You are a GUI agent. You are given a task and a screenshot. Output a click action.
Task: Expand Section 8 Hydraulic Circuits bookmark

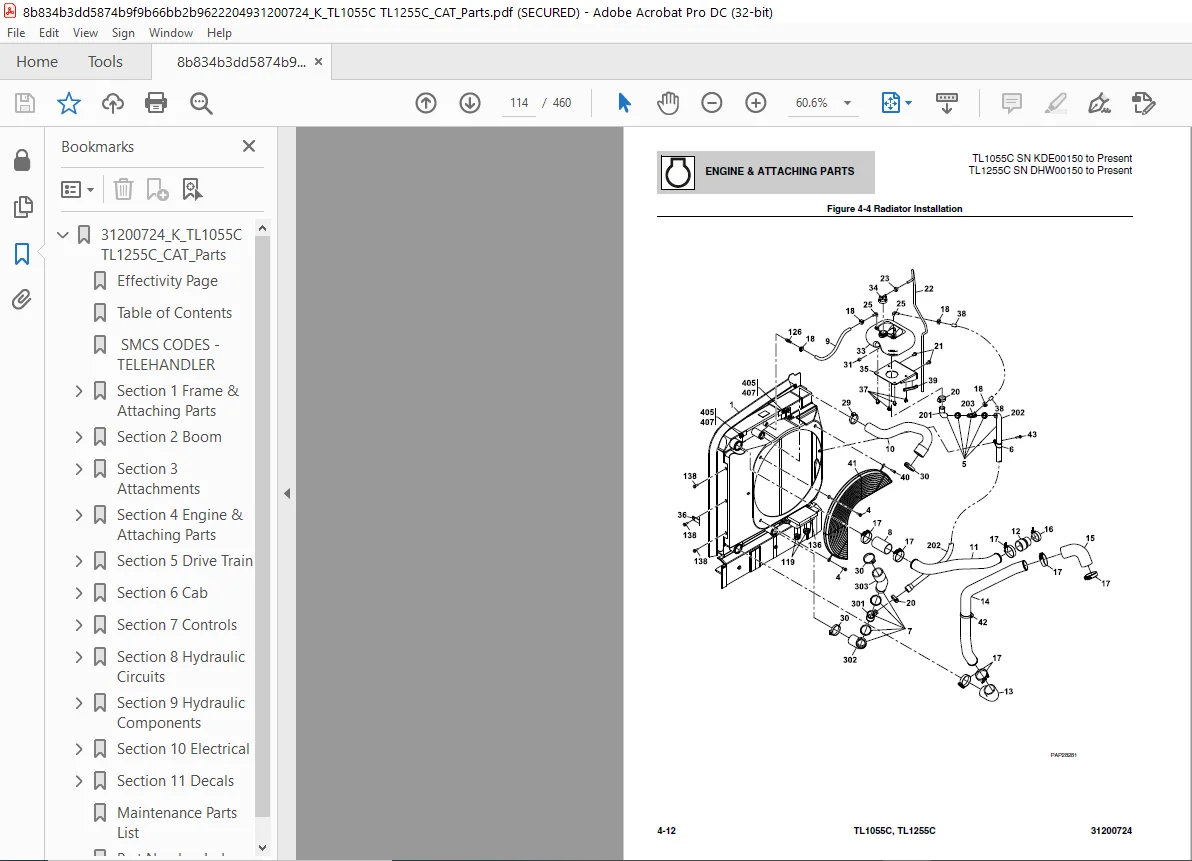point(79,657)
